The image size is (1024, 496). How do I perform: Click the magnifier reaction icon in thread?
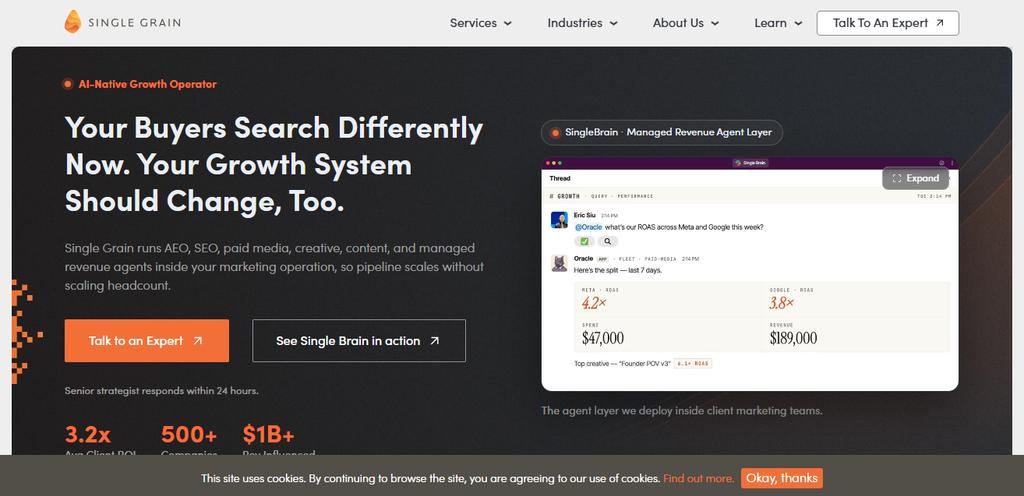[607, 241]
